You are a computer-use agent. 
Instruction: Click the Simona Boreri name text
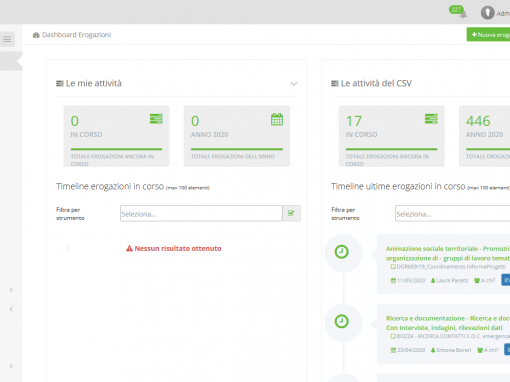[453, 350]
